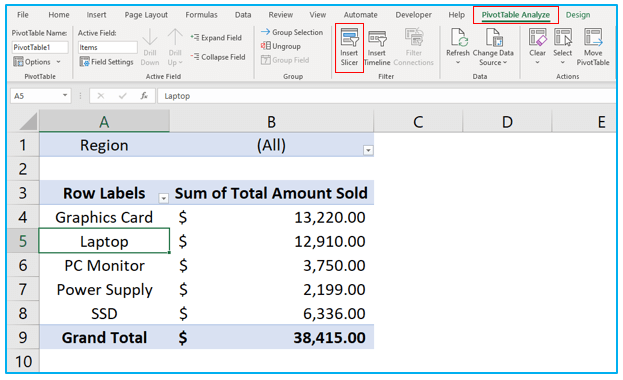
Task: Click Collapse Field
Action: pos(218,57)
